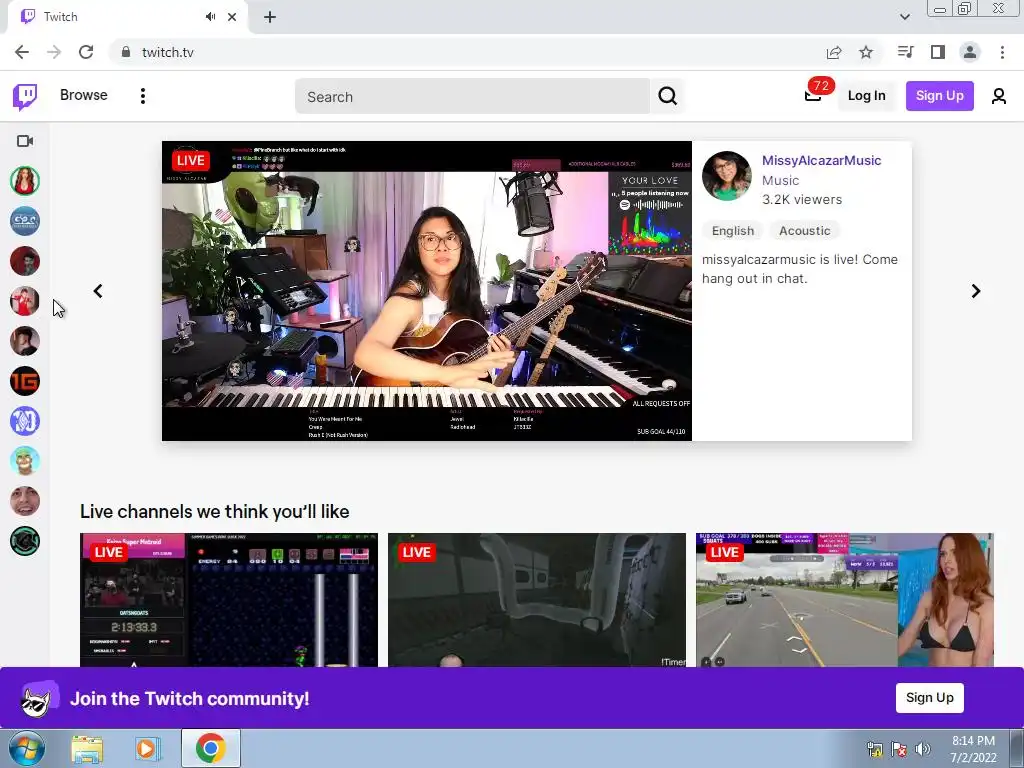This screenshot has width=1024, height=768.
Task: Go to previous featured stream in carousel
Action: (98, 291)
